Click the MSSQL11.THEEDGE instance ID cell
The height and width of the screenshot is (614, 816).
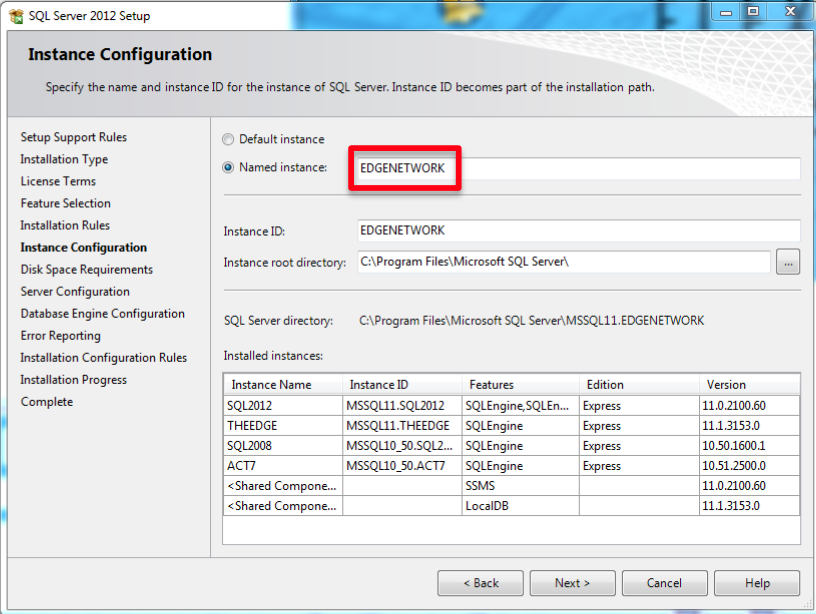point(402,426)
